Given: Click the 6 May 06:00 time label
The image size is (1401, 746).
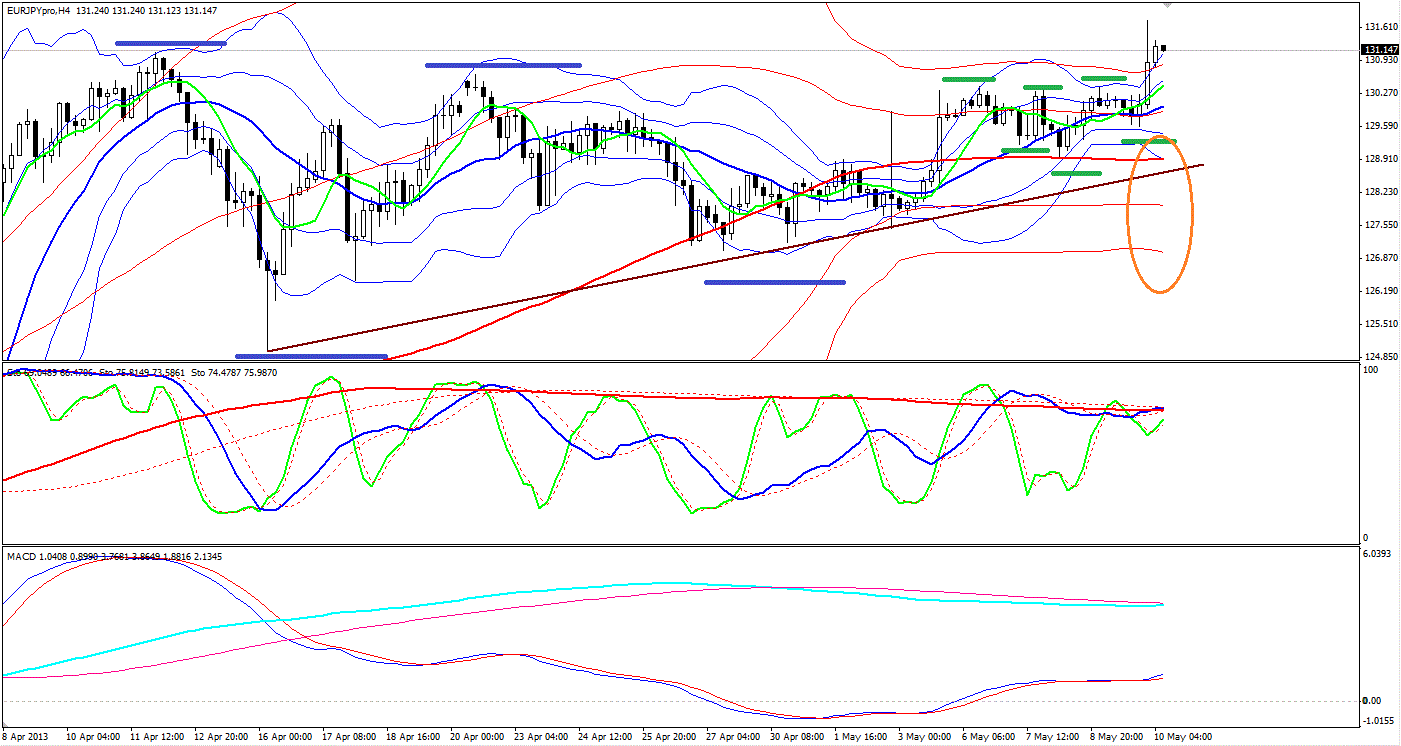Looking at the screenshot, I should click(x=988, y=737).
